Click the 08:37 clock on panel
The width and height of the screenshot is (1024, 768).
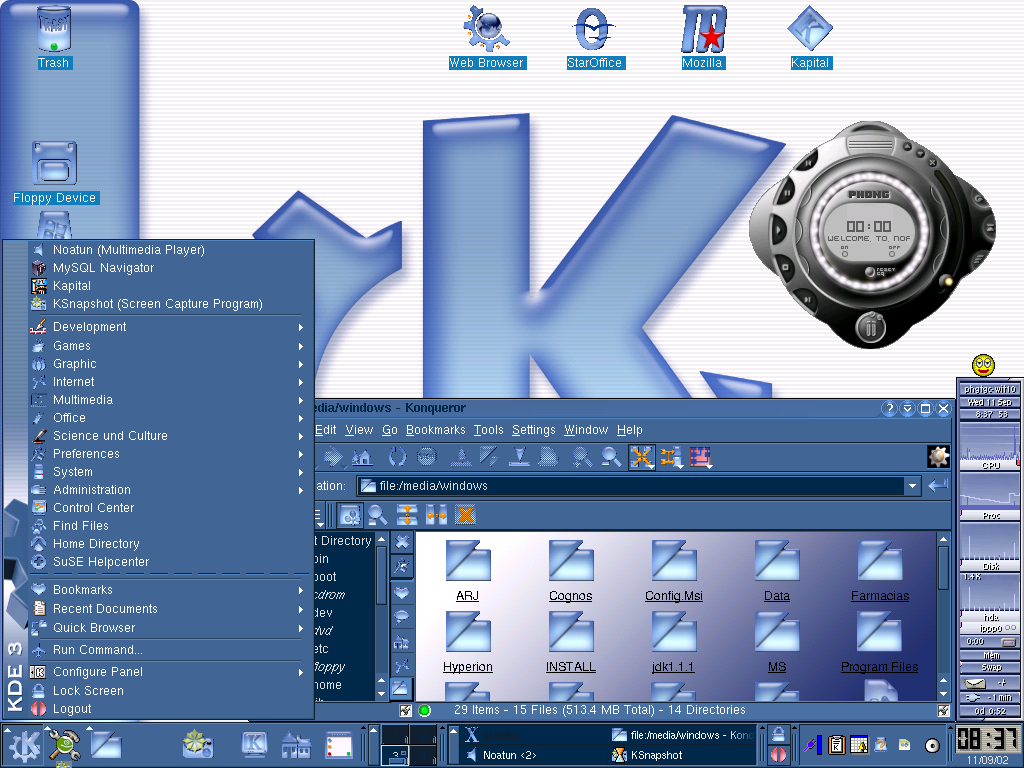pos(987,740)
